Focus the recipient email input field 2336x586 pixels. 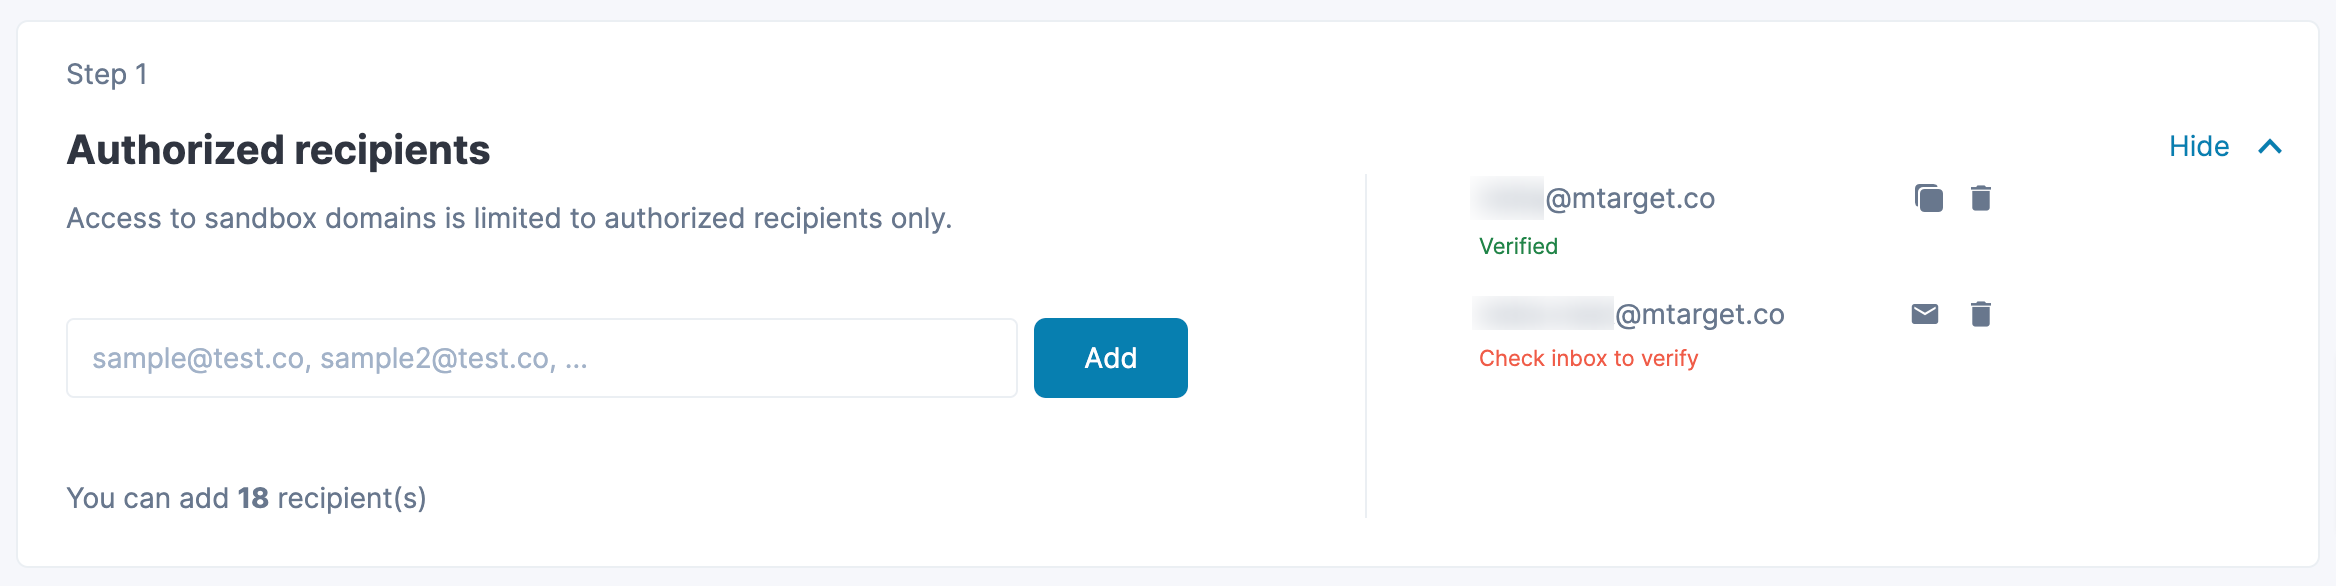(x=541, y=358)
